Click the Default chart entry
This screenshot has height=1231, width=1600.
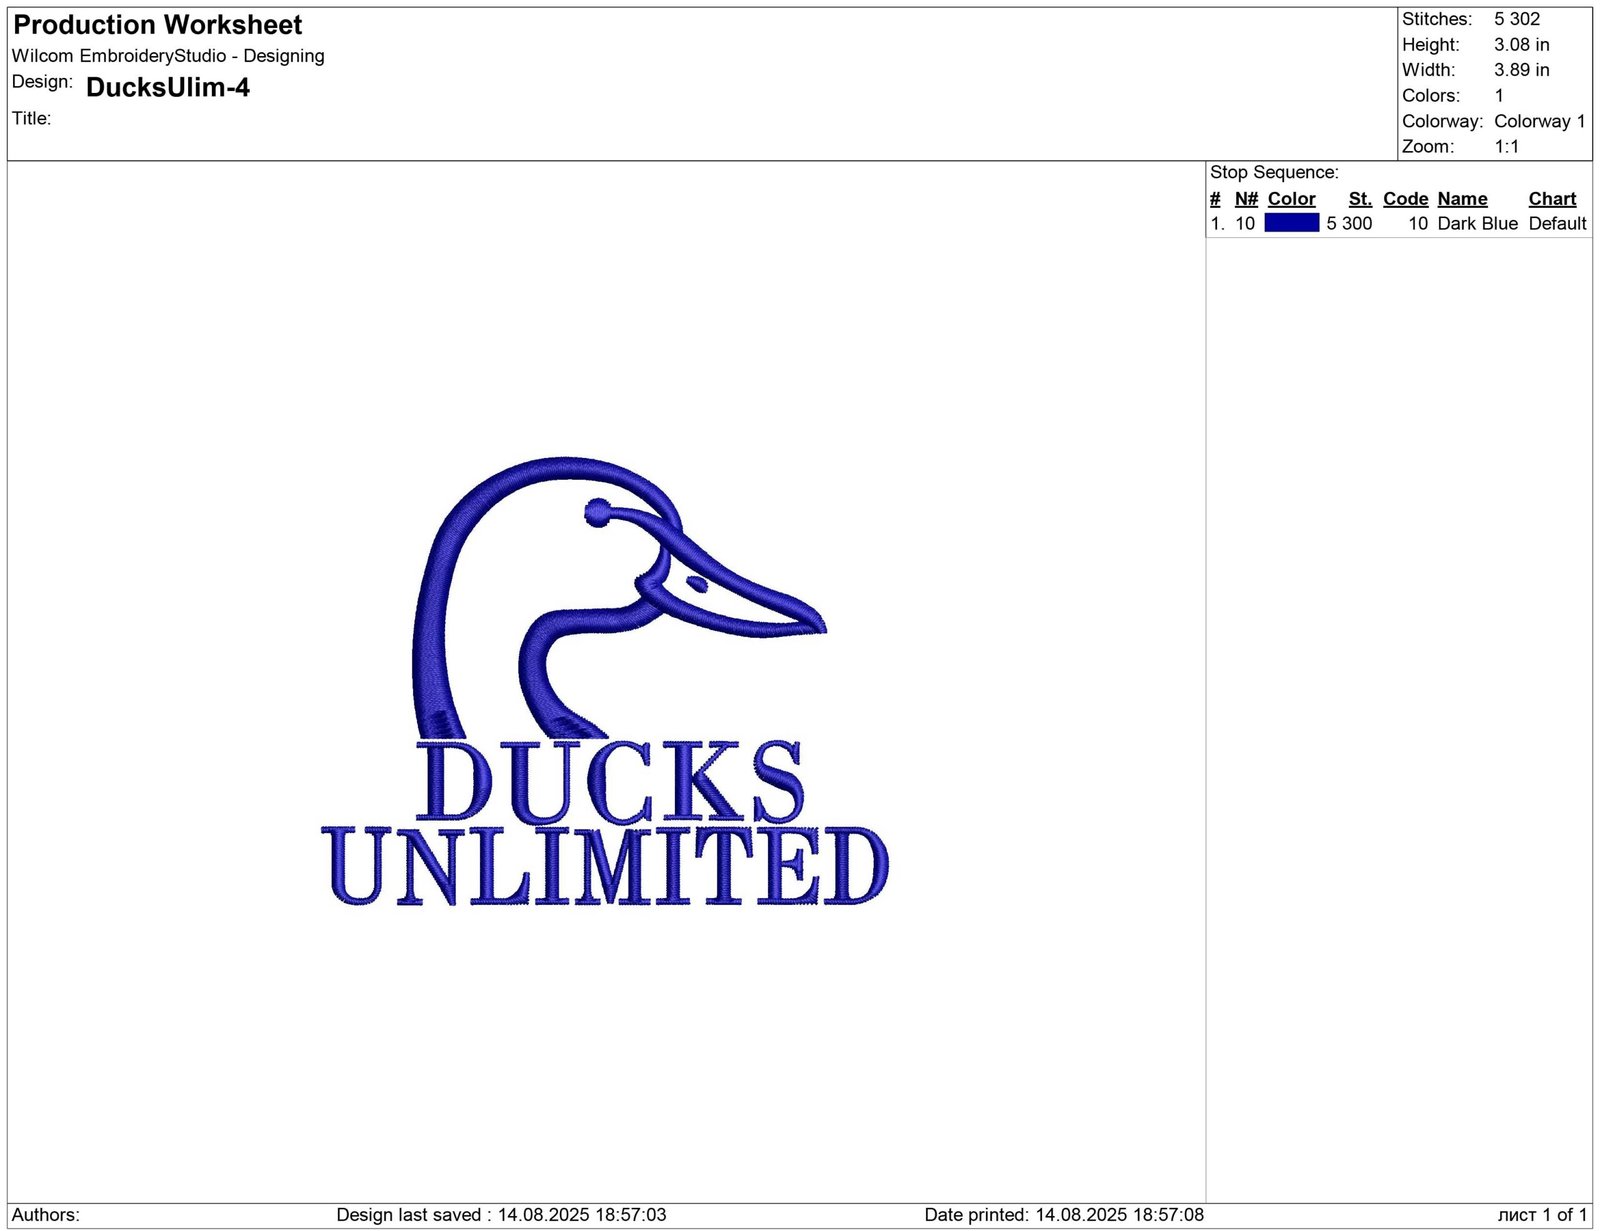[1557, 224]
